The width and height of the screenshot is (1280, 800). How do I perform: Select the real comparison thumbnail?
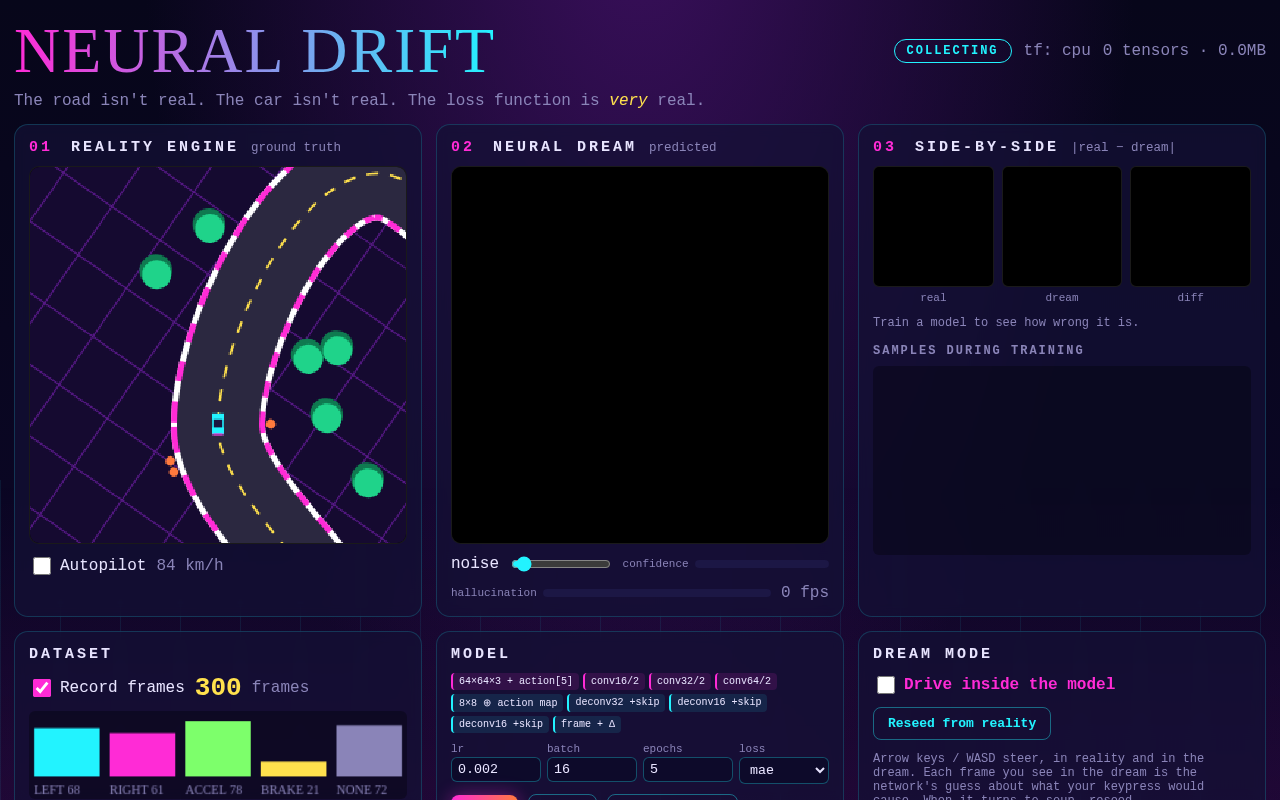pyautogui.click(x=933, y=227)
